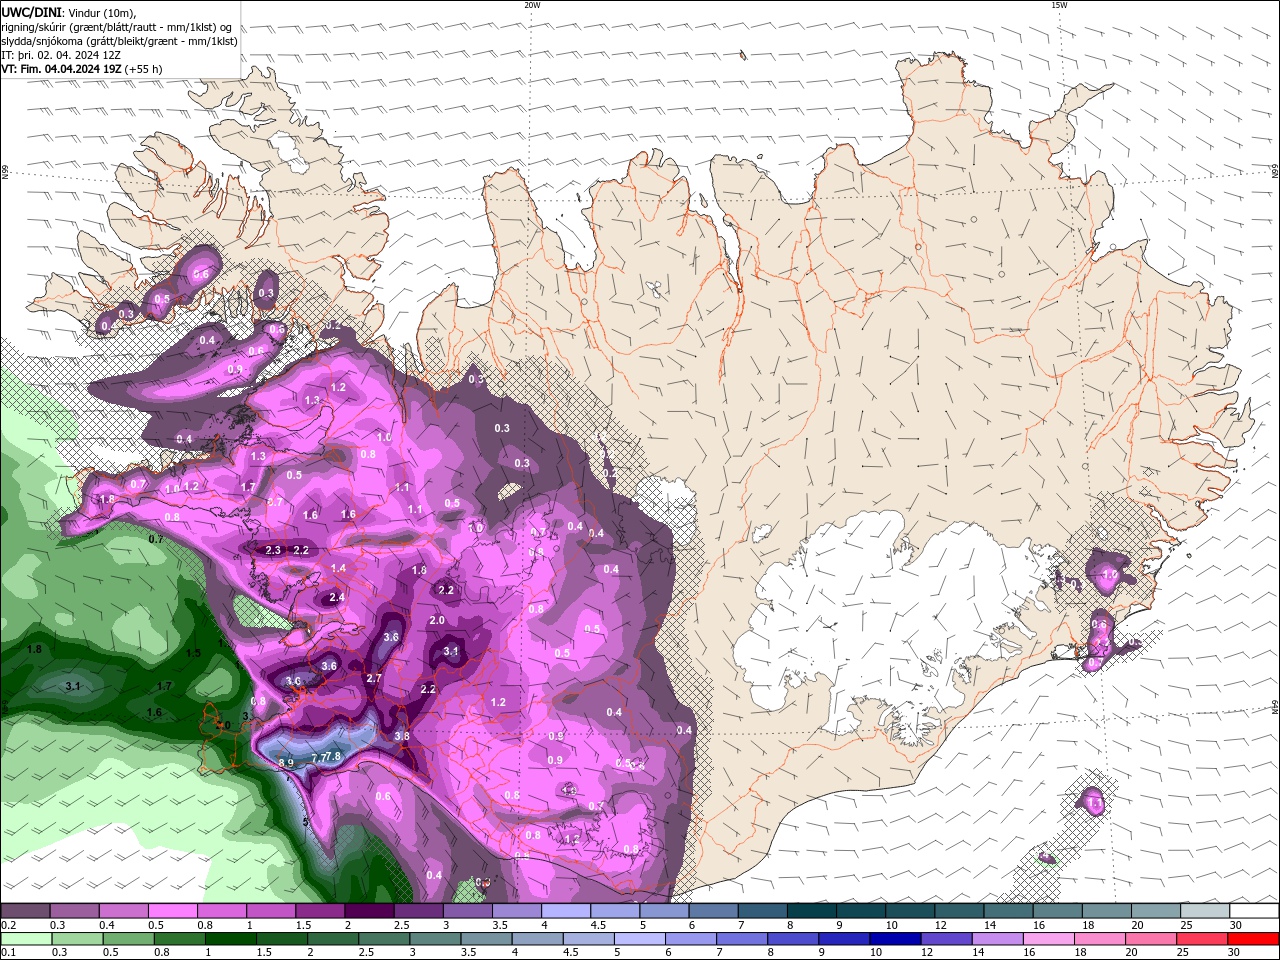Pick the darkest purple top legend swatch at 2

(x=368, y=911)
